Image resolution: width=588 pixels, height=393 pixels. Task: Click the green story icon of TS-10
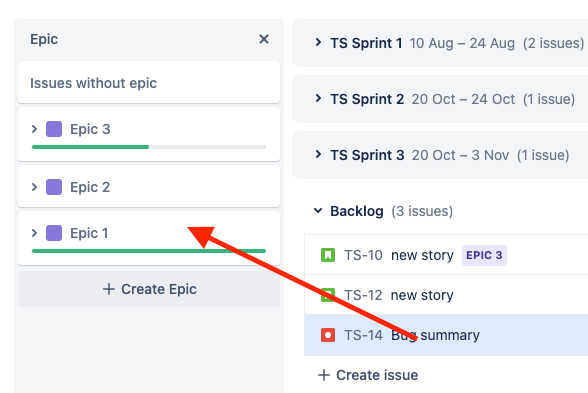pyautogui.click(x=328, y=255)
